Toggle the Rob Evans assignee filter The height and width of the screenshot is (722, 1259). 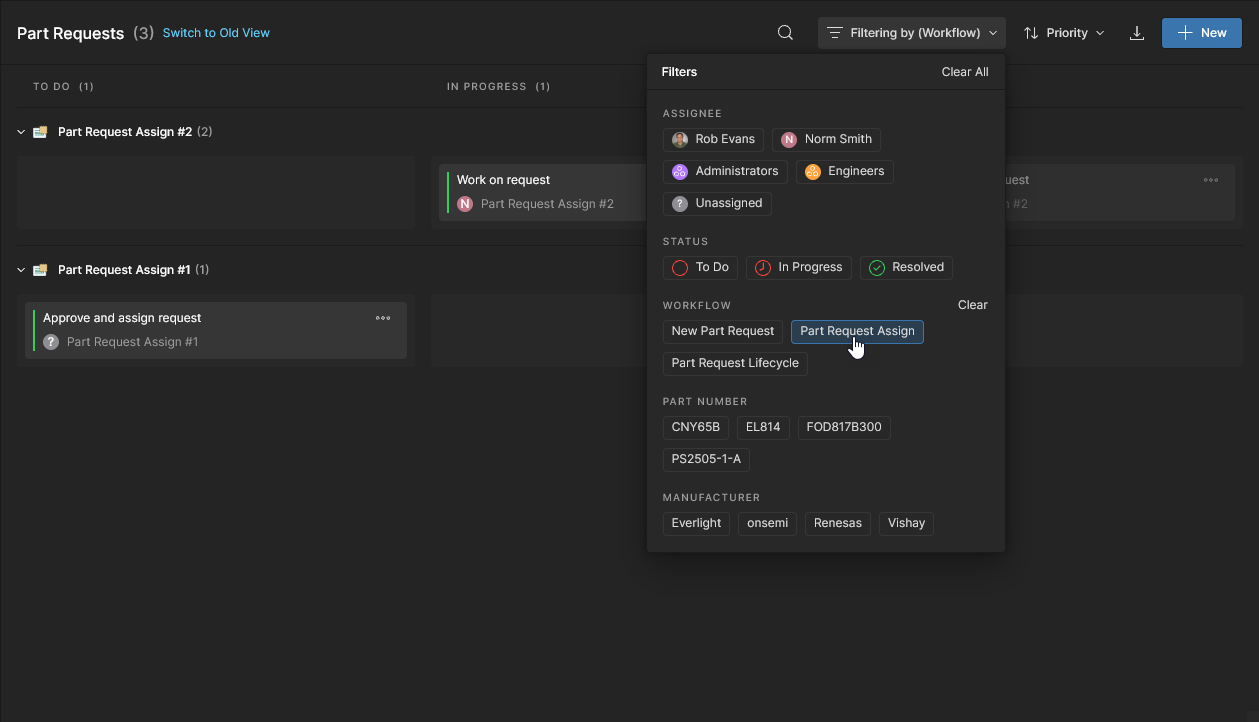(x=714, y=139)
